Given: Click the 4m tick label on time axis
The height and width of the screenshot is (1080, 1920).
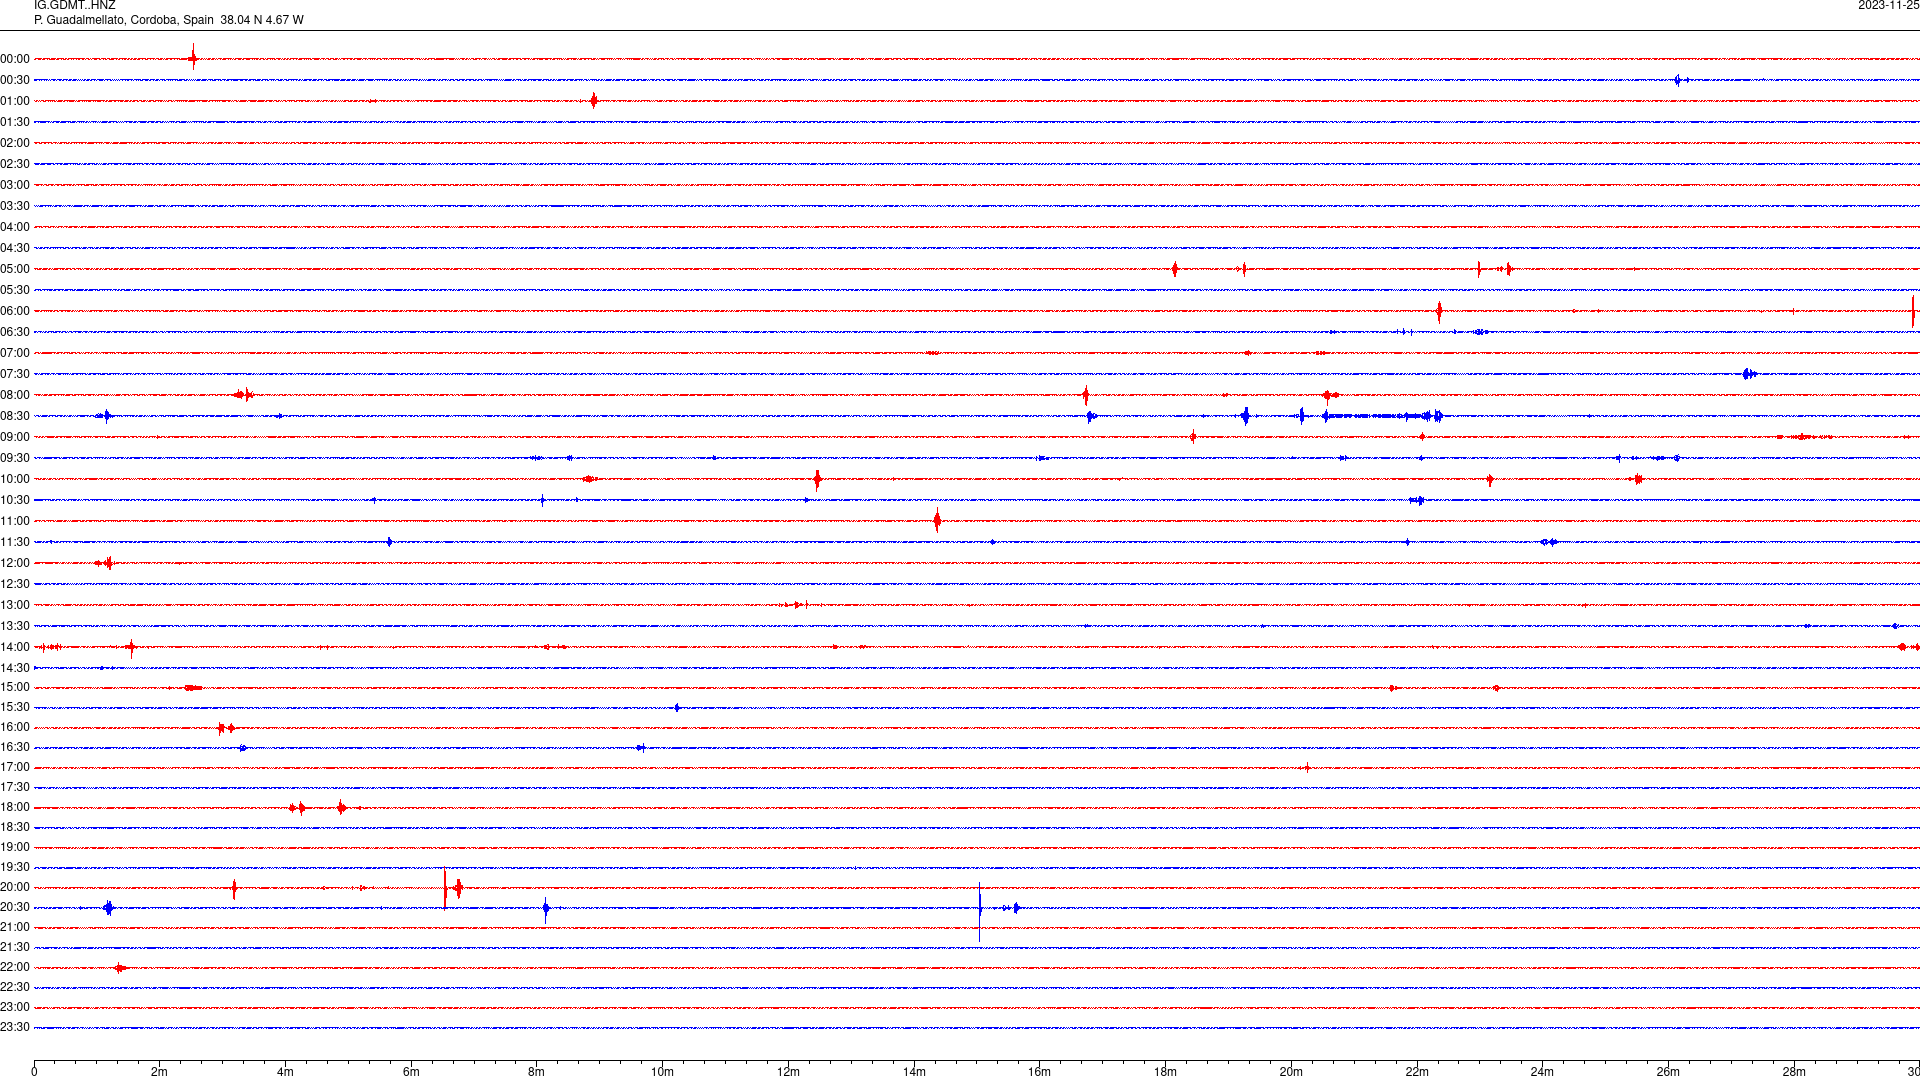Looking at the screenshot, I should (285, 1072).
